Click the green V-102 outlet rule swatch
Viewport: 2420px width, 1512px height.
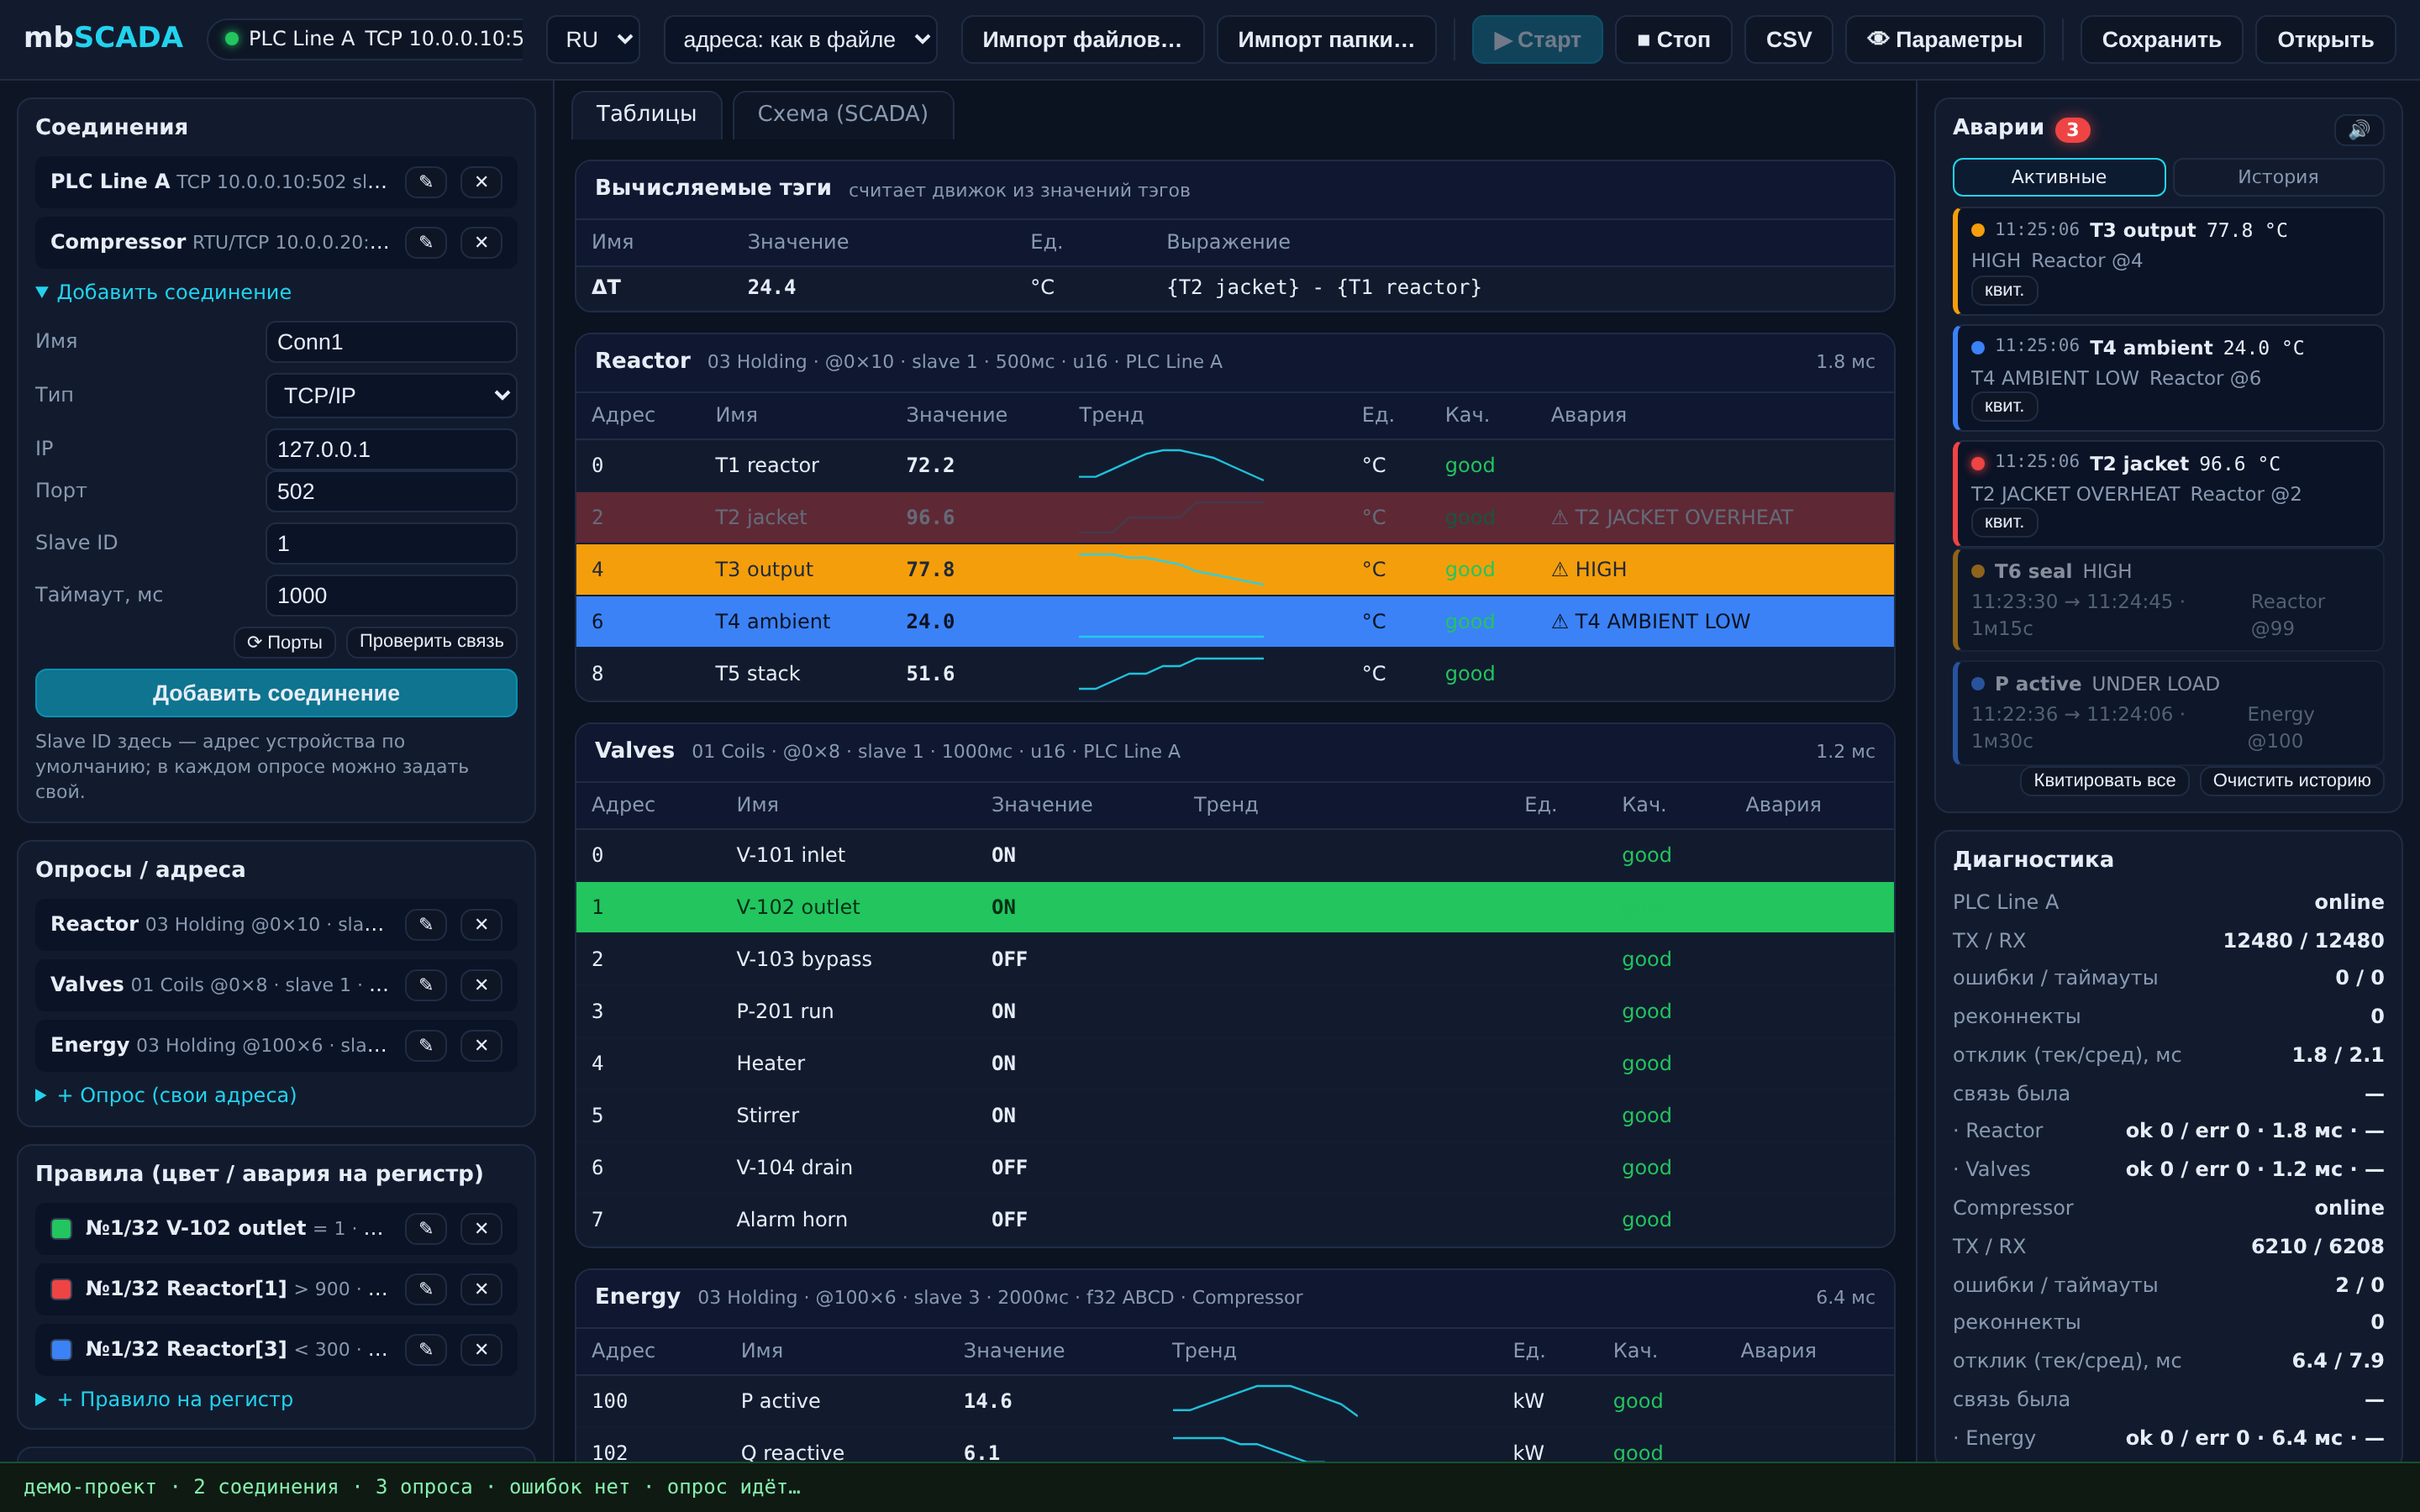(61, 1229)
